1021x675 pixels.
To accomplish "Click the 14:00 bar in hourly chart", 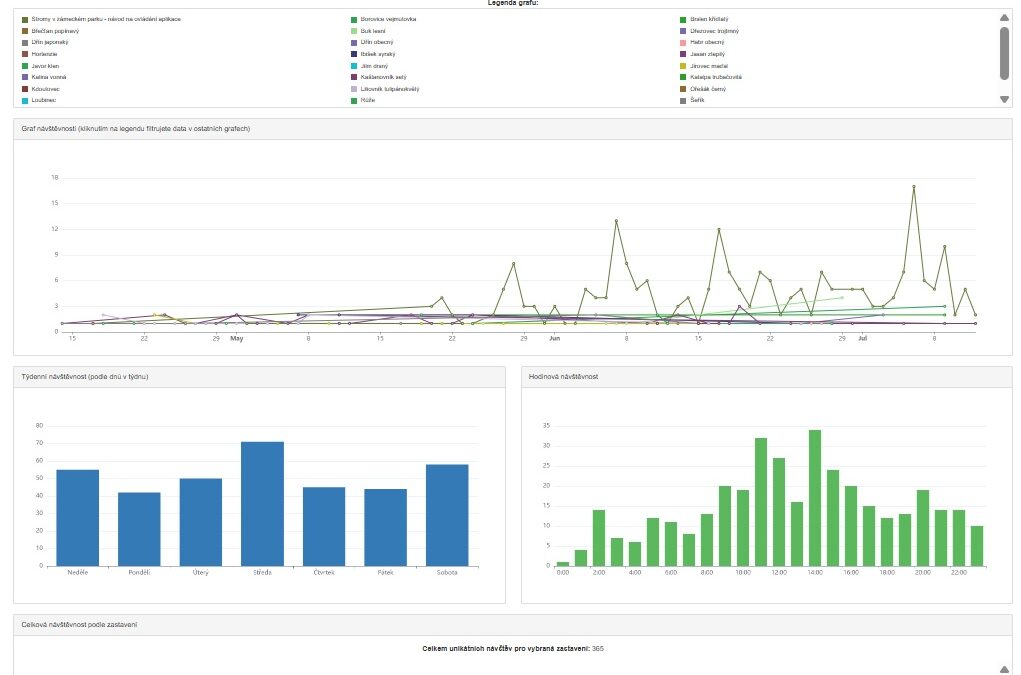I will (x=815, y=498).
